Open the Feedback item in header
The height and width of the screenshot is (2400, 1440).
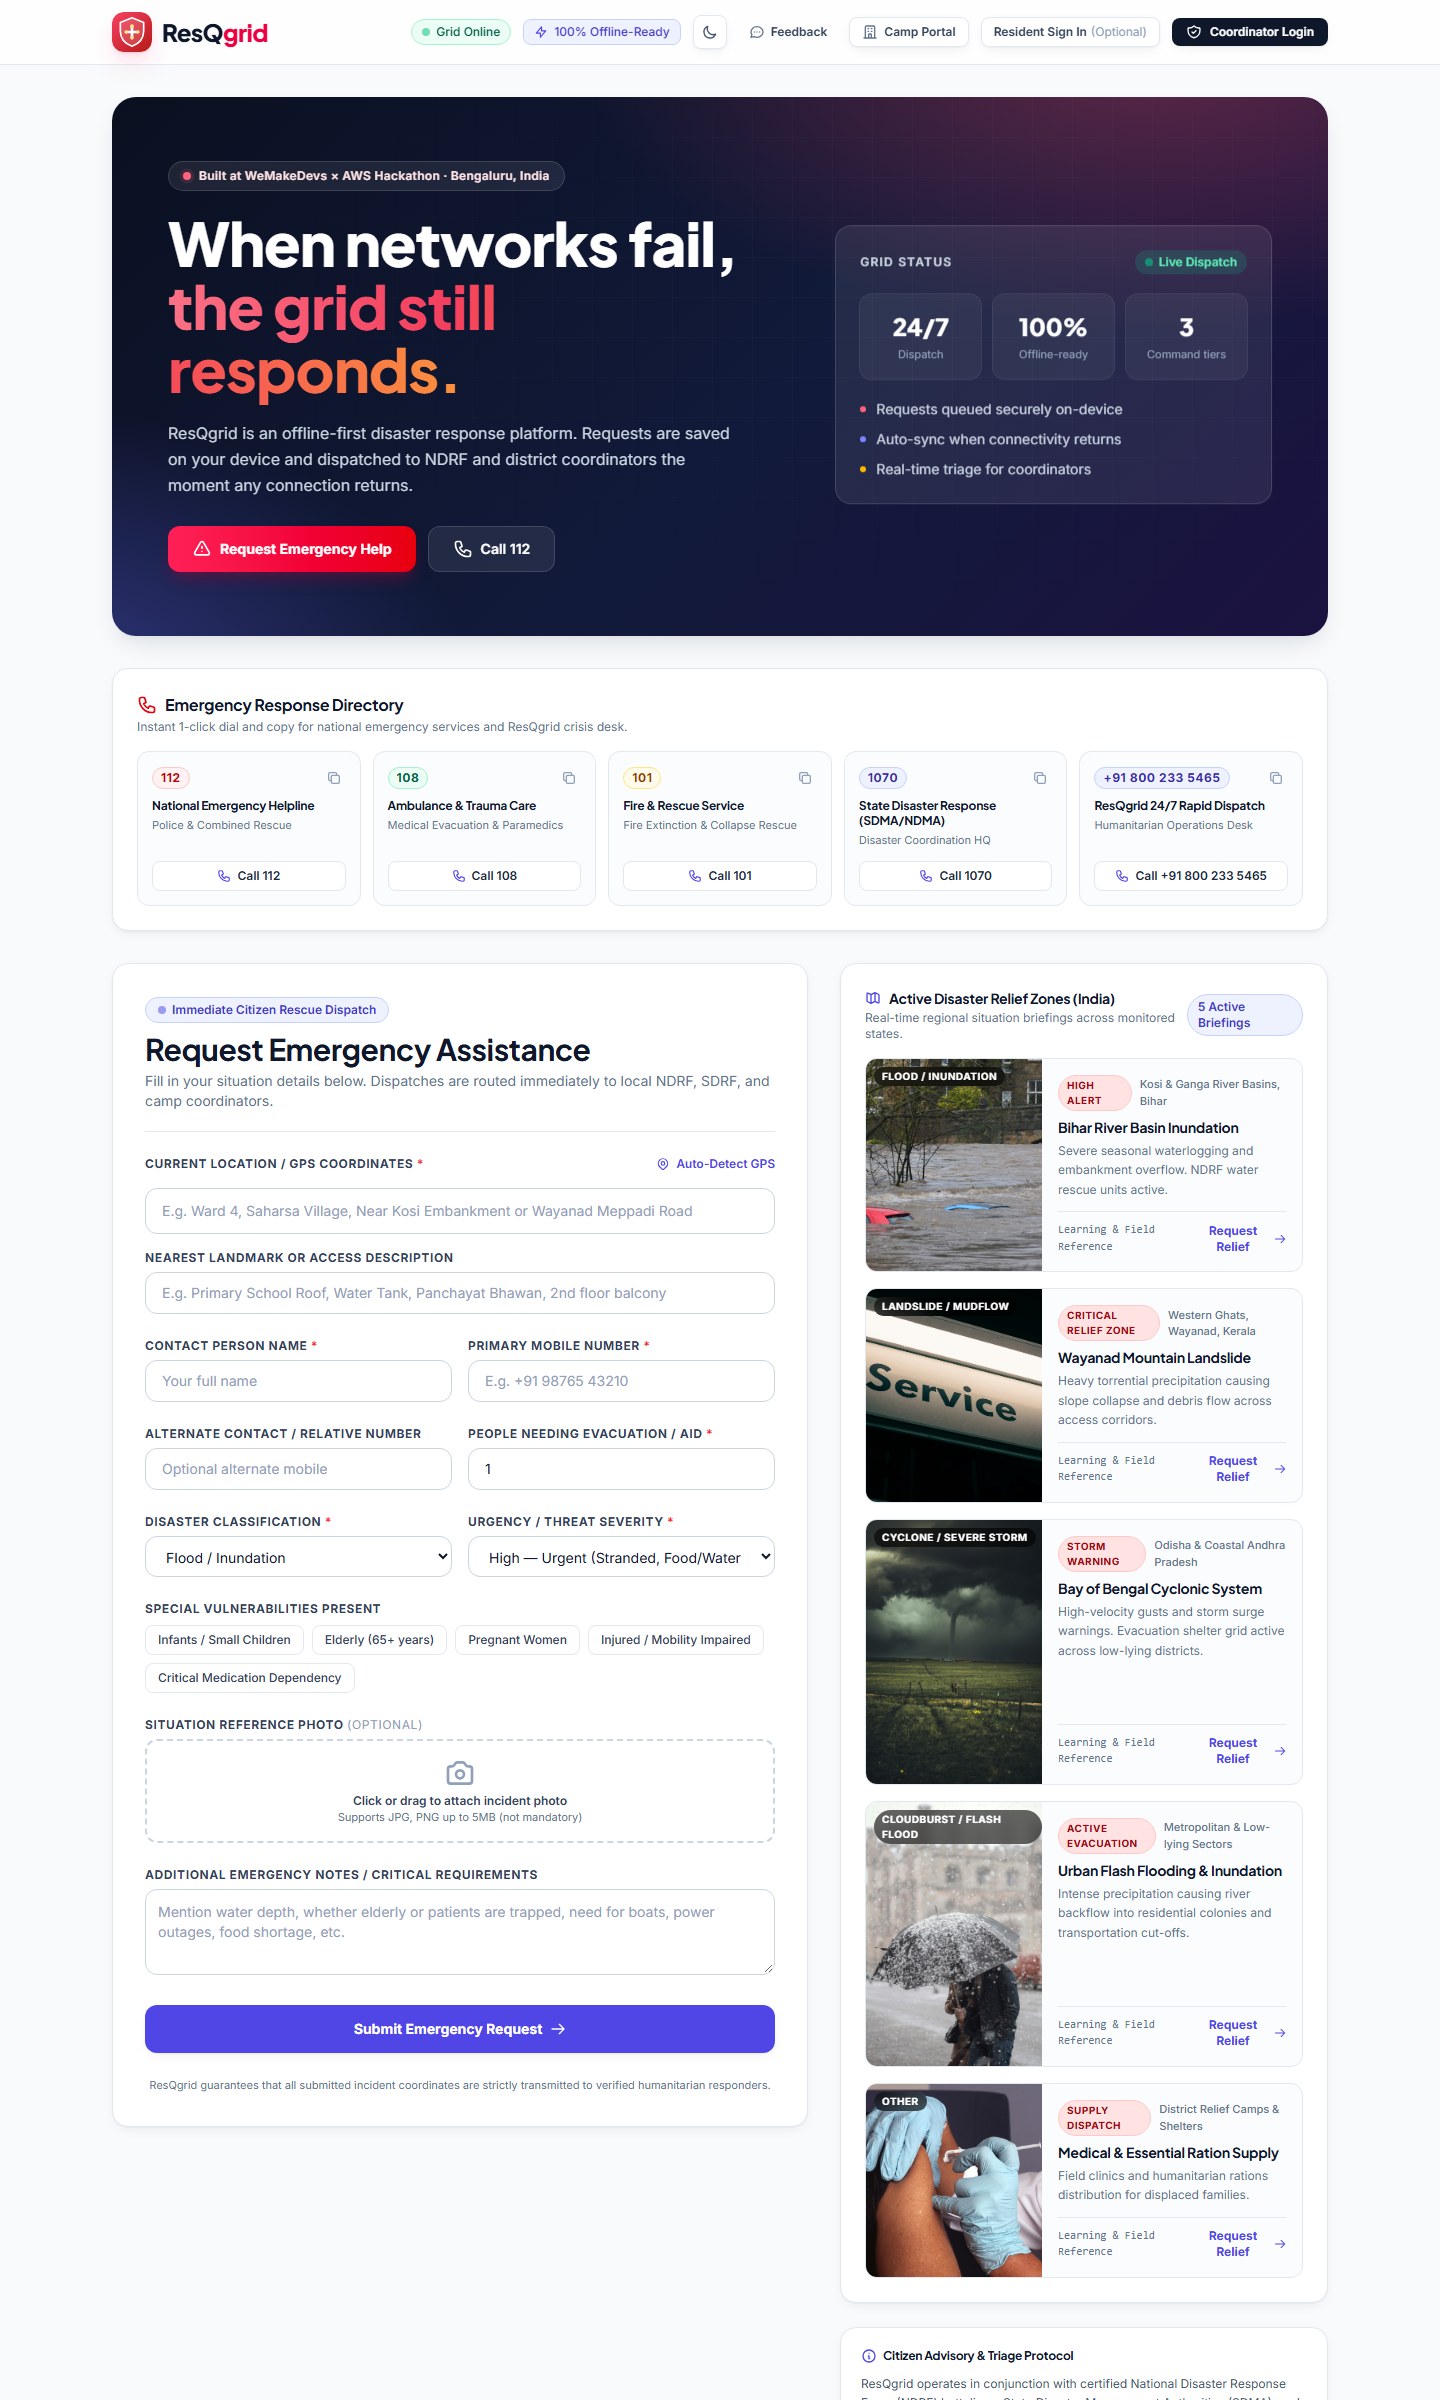click(788, 32)
